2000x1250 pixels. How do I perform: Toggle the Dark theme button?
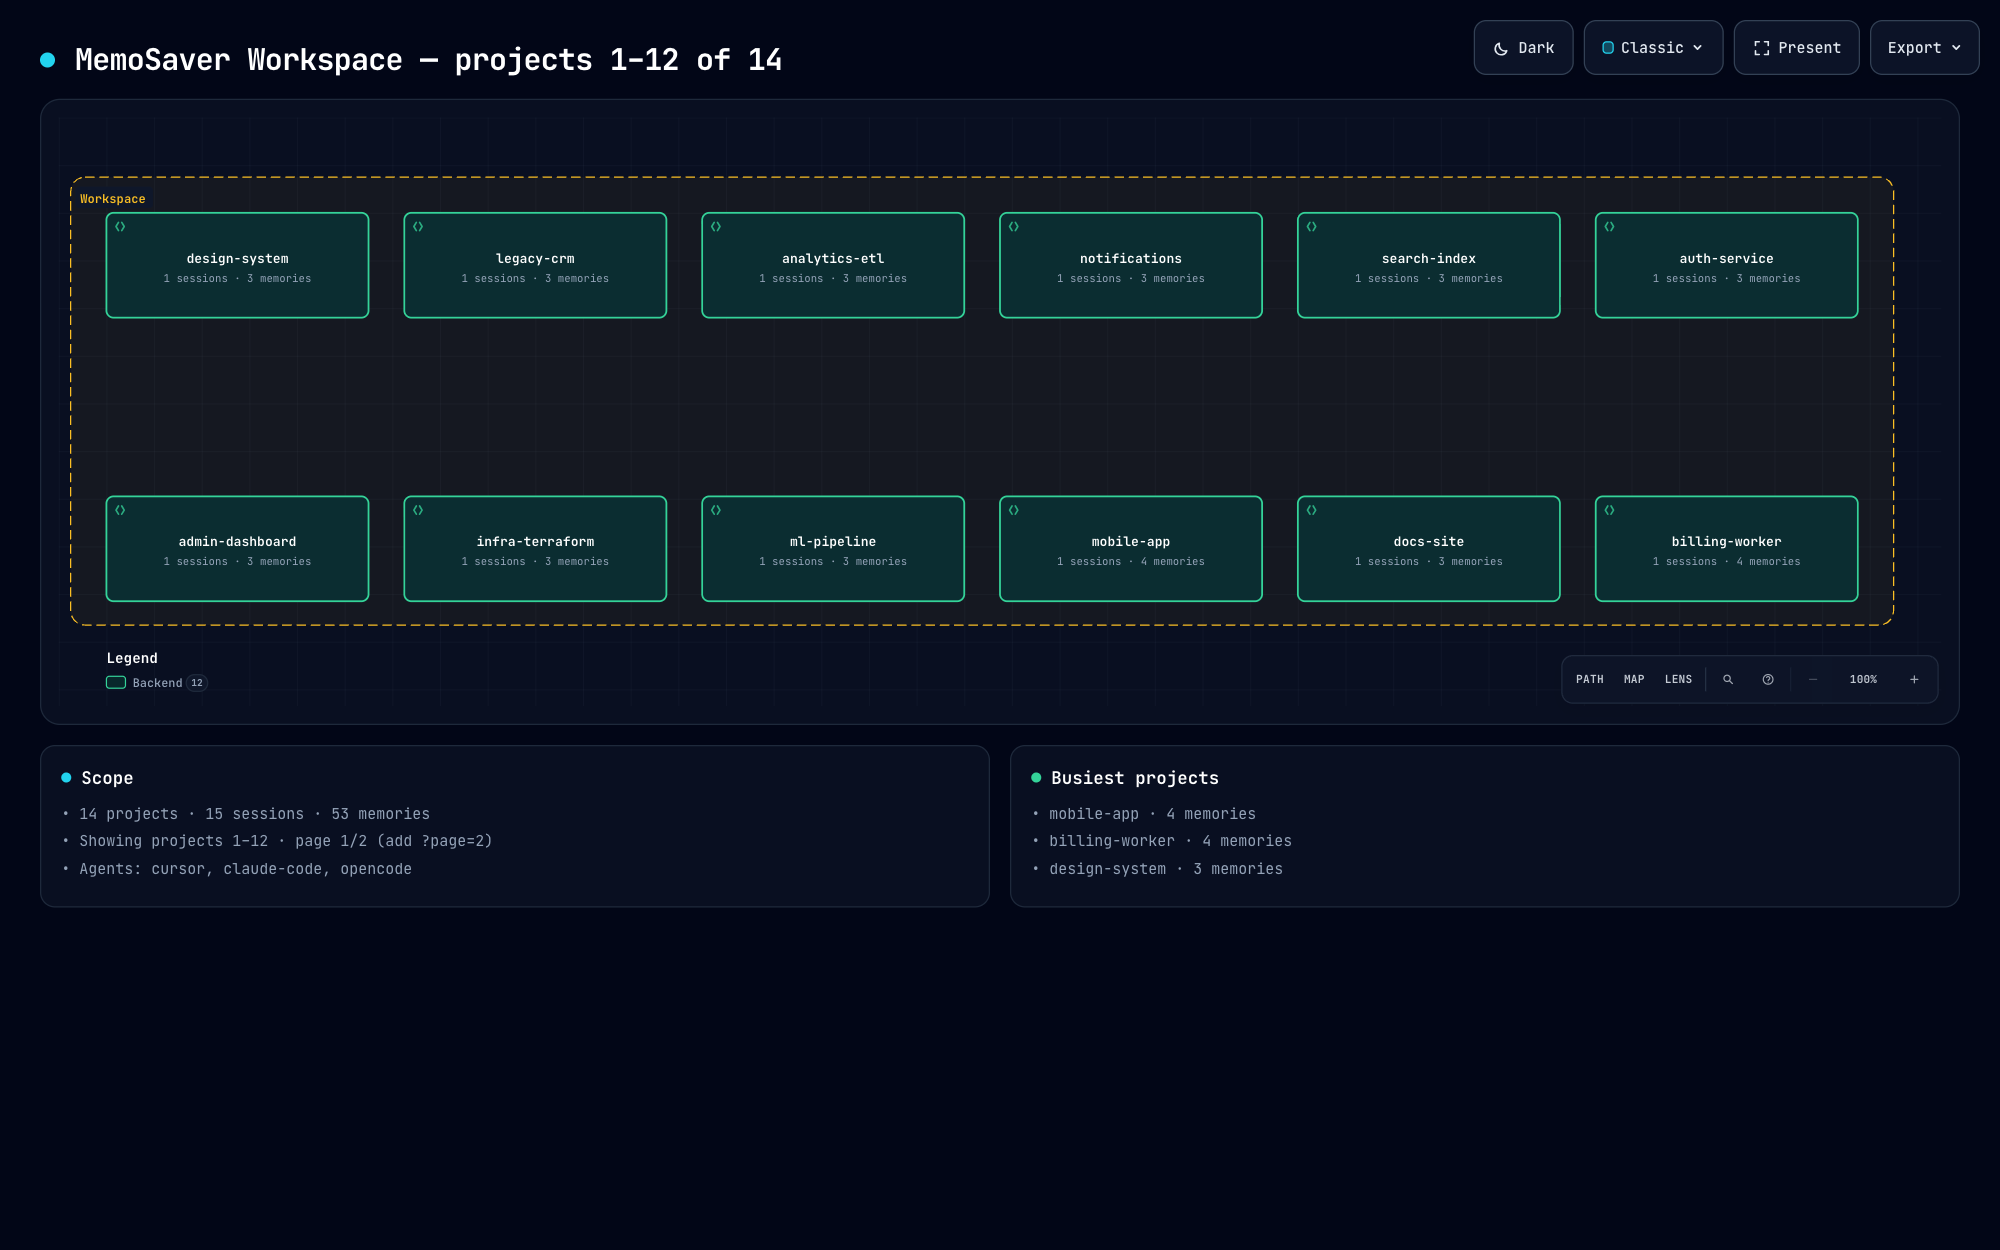(x=1523, y=48)
